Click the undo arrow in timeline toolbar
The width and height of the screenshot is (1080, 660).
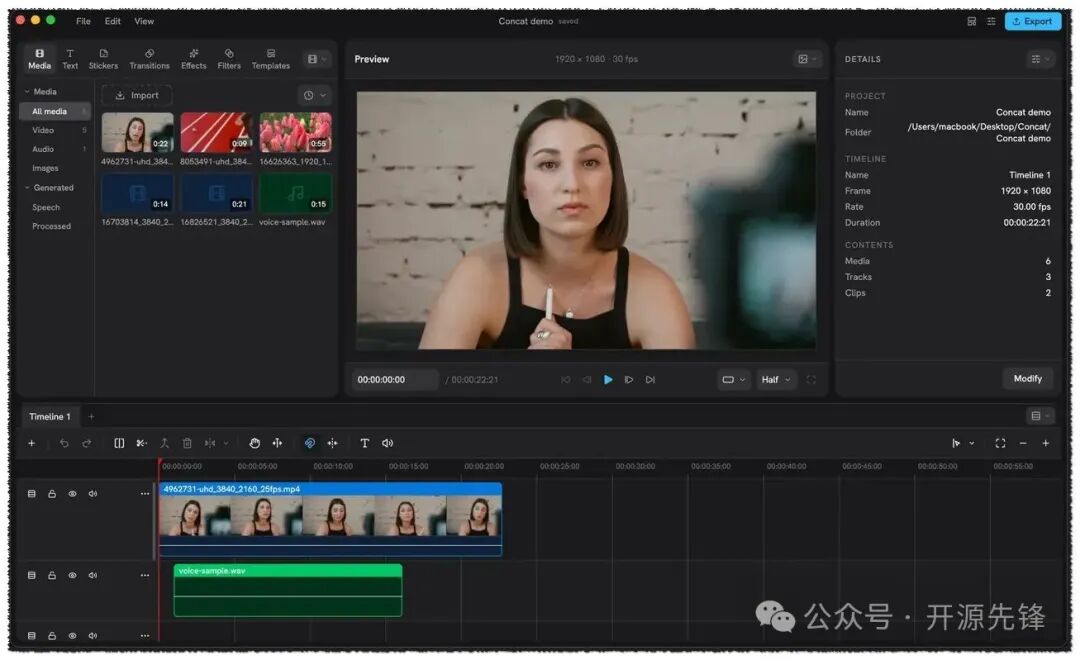tap(64, 443)
